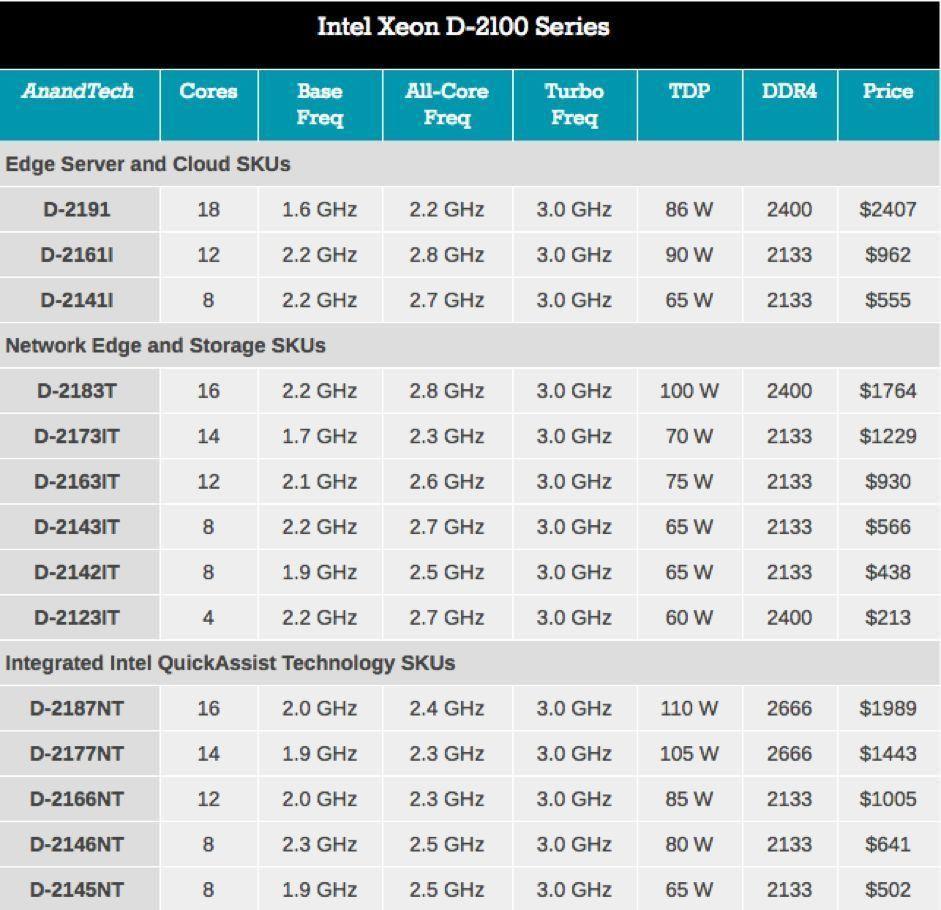This screenshot has height=910, width=941.
Task: Click the 110 W TDP value
Action: 689,709
